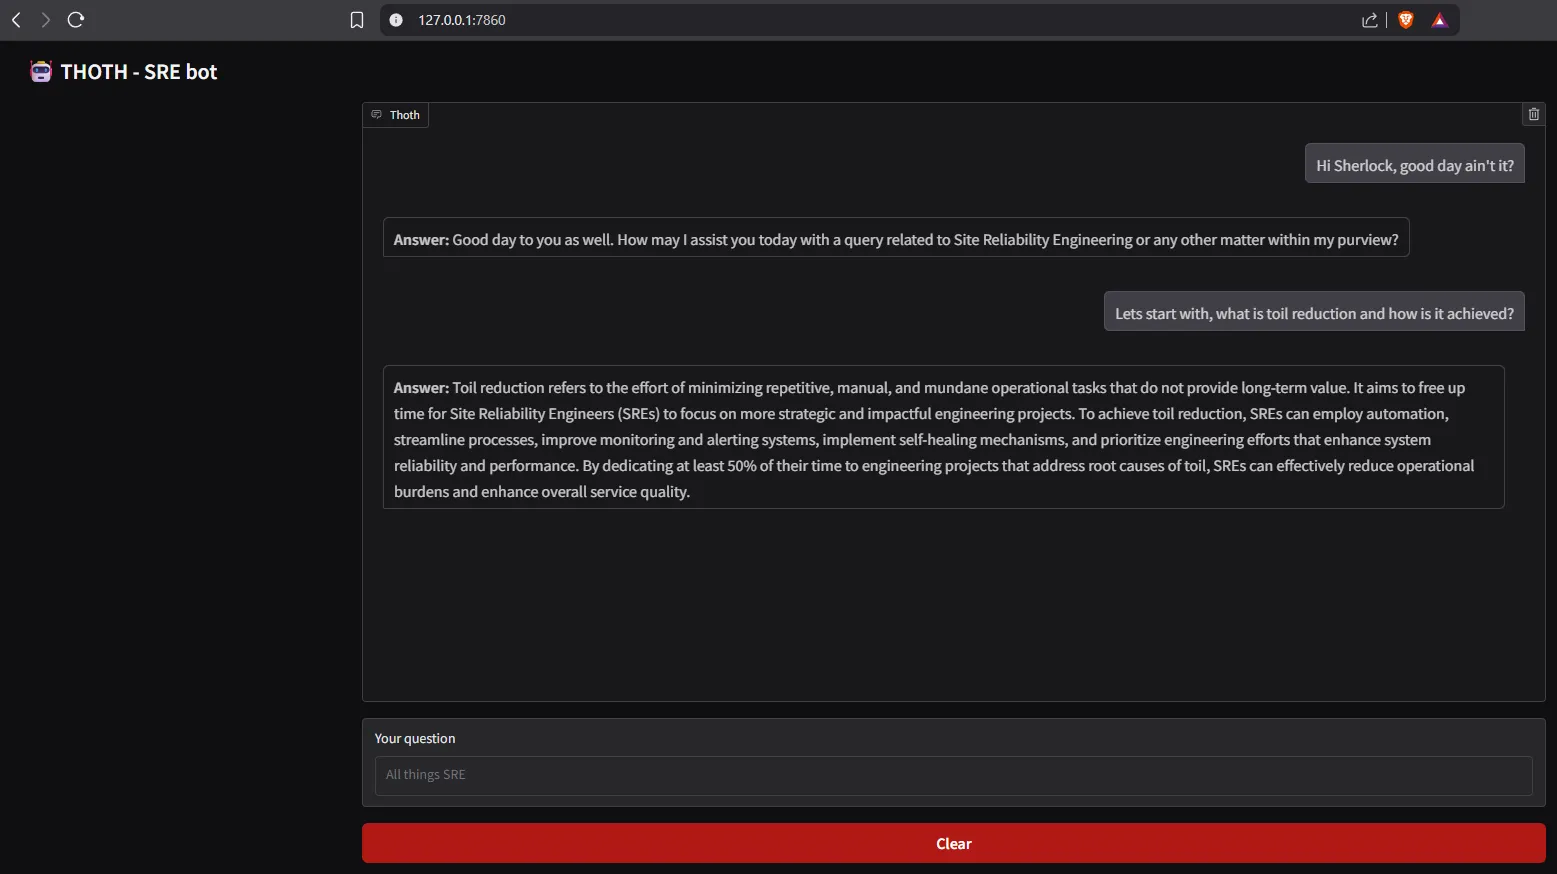The width and height of the screenshot is (1557, 874).
Task: Go back to the previous page
Action: 16,20
